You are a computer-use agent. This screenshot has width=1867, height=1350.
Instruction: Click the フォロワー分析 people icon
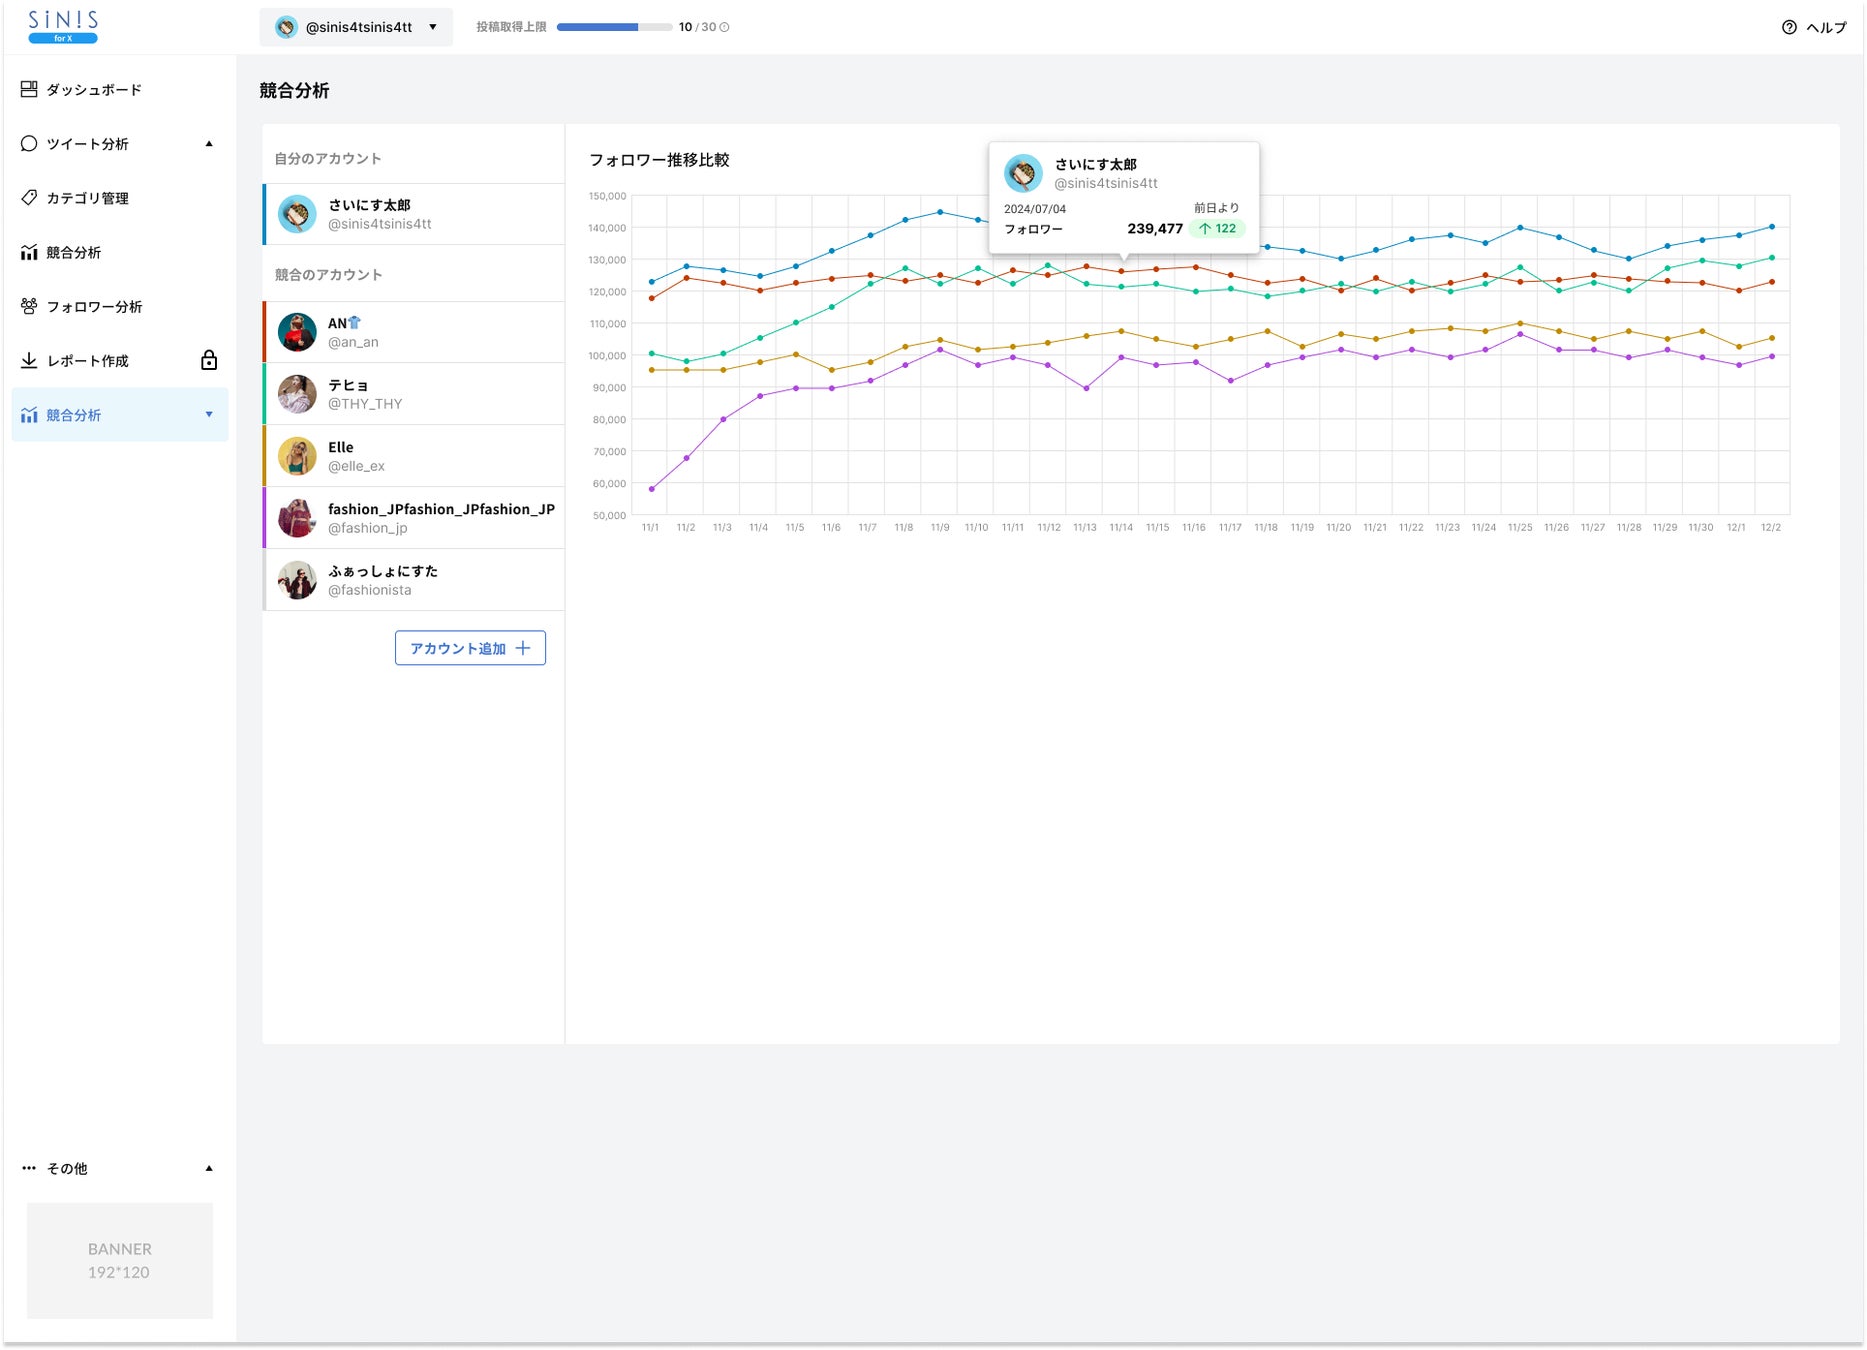click(29, 306)
